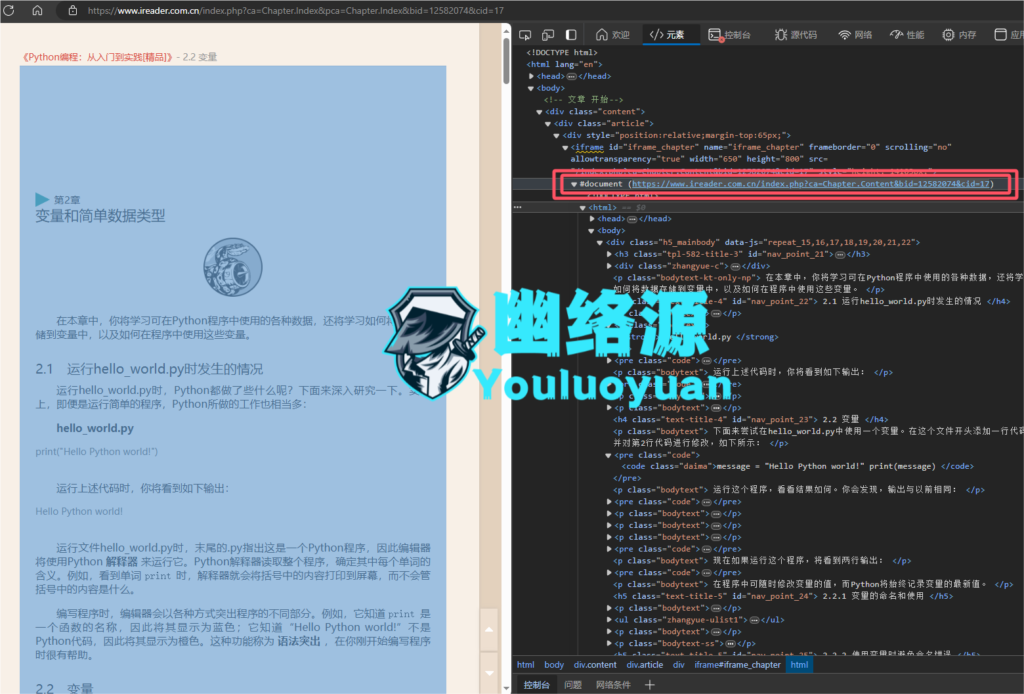This screenshot has width=1024, height=694.
Task: Go to the browser home page icon
Action: click(x=37, y=10)
